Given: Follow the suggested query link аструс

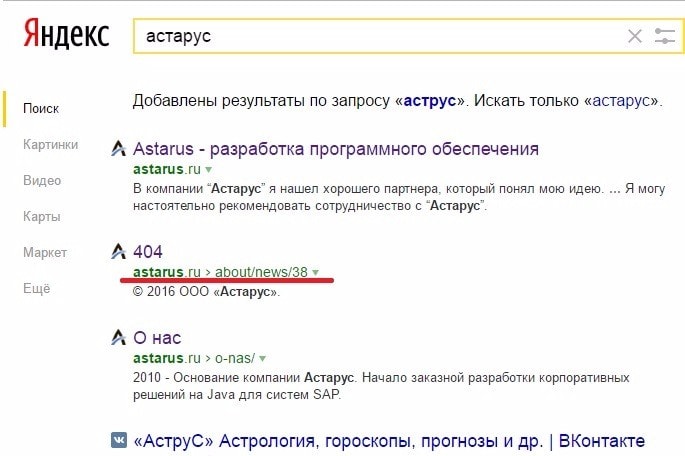Looking at the screenshot, I should pyautogui.click(x=430, y=101).
